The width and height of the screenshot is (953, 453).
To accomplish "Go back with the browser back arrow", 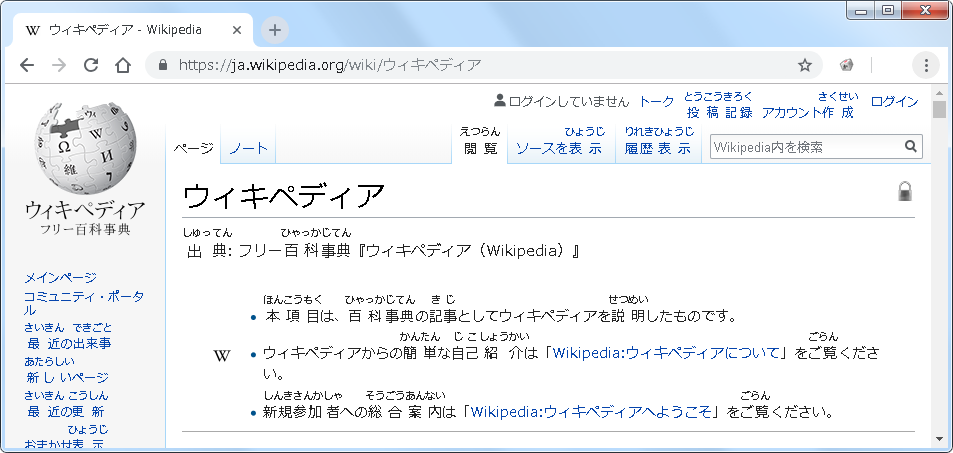I will coord(27,65).
